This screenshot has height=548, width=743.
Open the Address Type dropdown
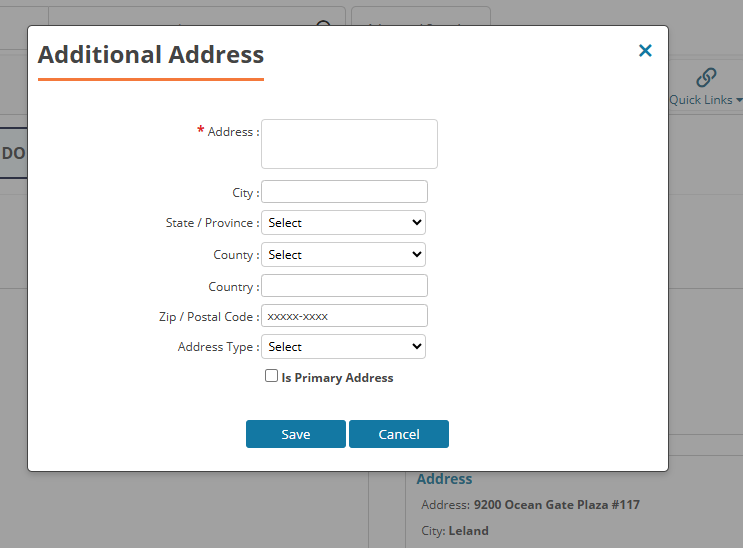coord(343,347)
